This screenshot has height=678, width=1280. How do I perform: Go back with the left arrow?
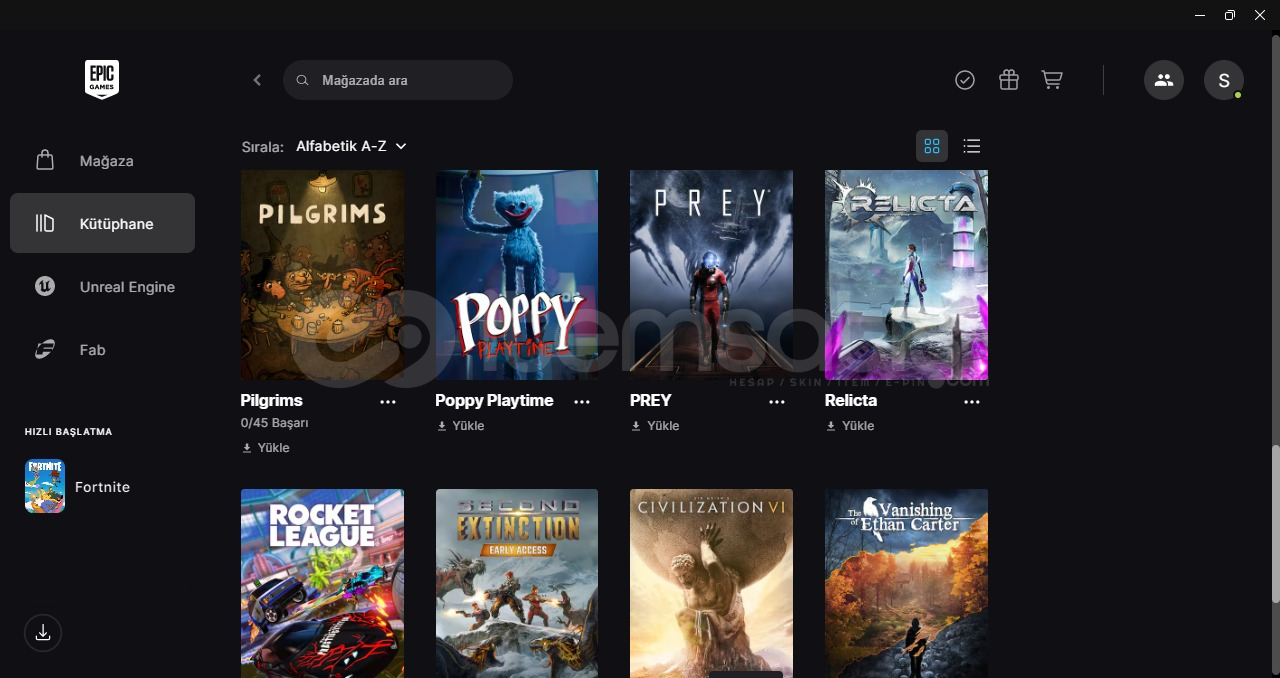click(257, 80)
